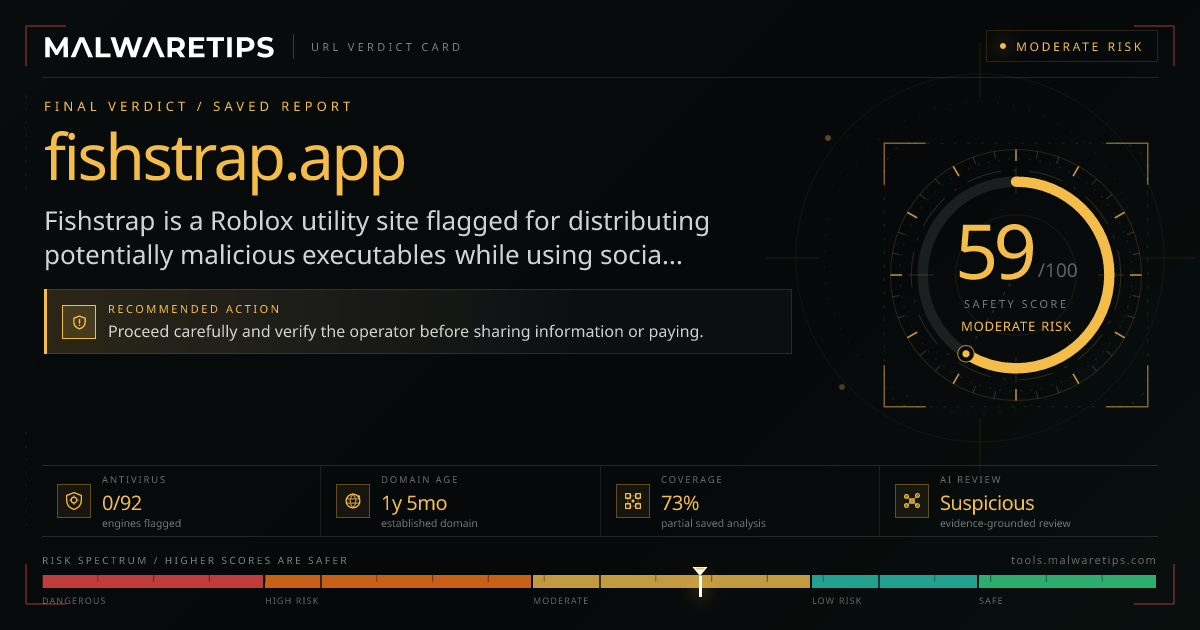The width and height of the screenshot is (1200, 630).
Task: Click the coverage scan-frame icon
Action: 632,501
